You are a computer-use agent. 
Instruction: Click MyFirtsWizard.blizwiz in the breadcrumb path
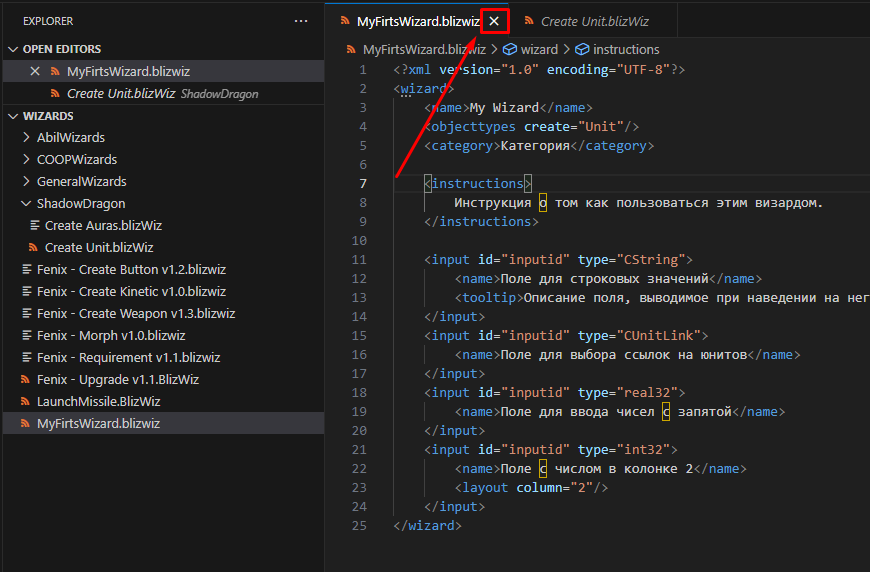tap(424, 49)
